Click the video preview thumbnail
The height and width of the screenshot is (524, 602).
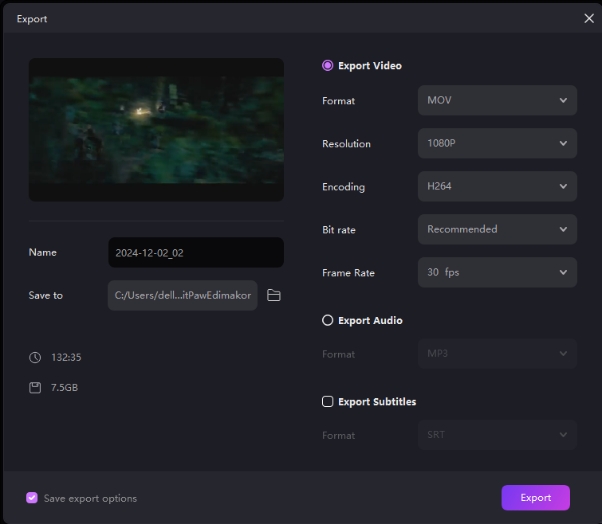(x=156, y=130)
